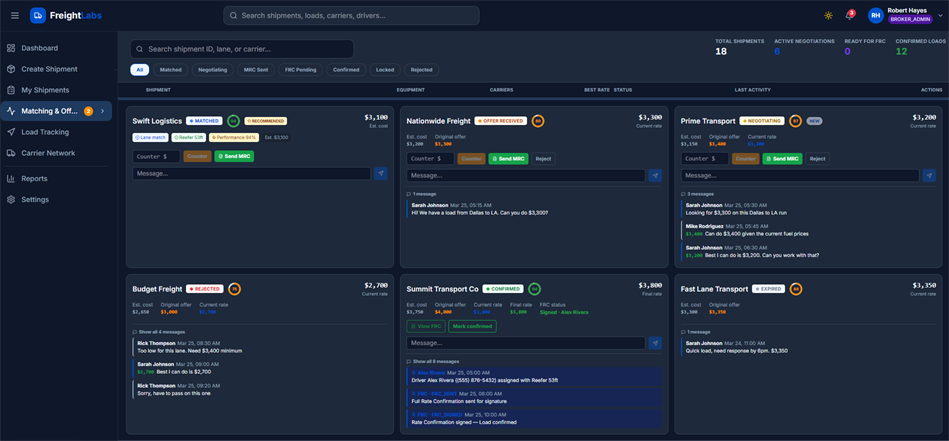Click the BROKER_ADMIN role badge

(911, 19)
